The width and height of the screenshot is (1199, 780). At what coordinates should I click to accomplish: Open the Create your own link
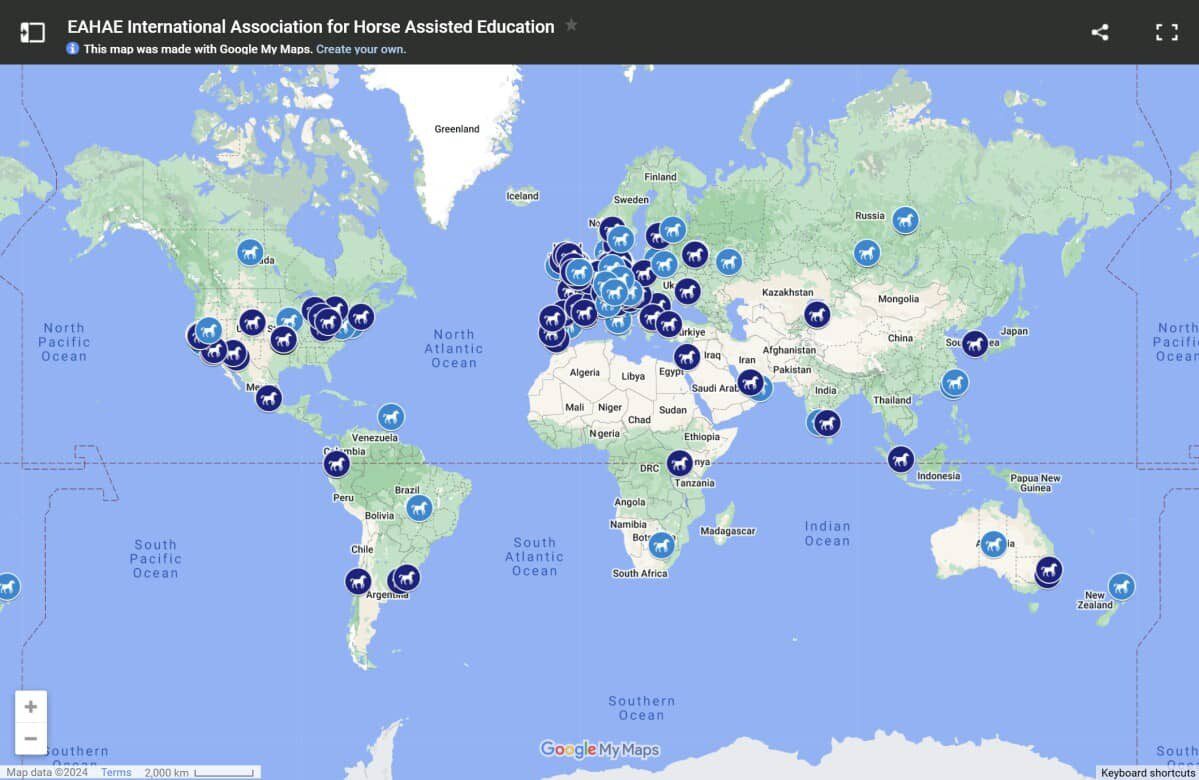[x=360, y=48]
